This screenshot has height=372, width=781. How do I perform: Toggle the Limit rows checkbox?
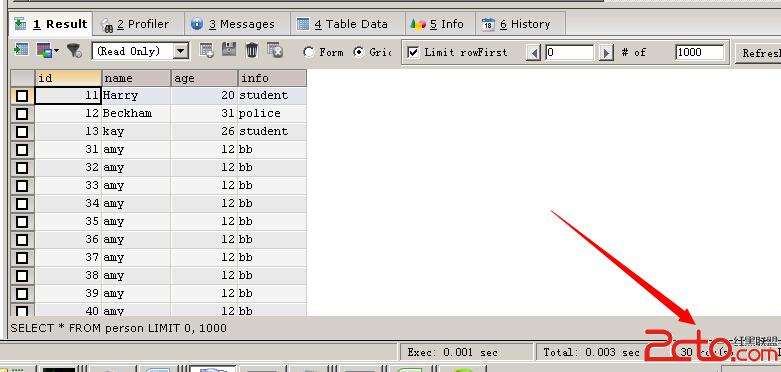click(x=413, y=52)
